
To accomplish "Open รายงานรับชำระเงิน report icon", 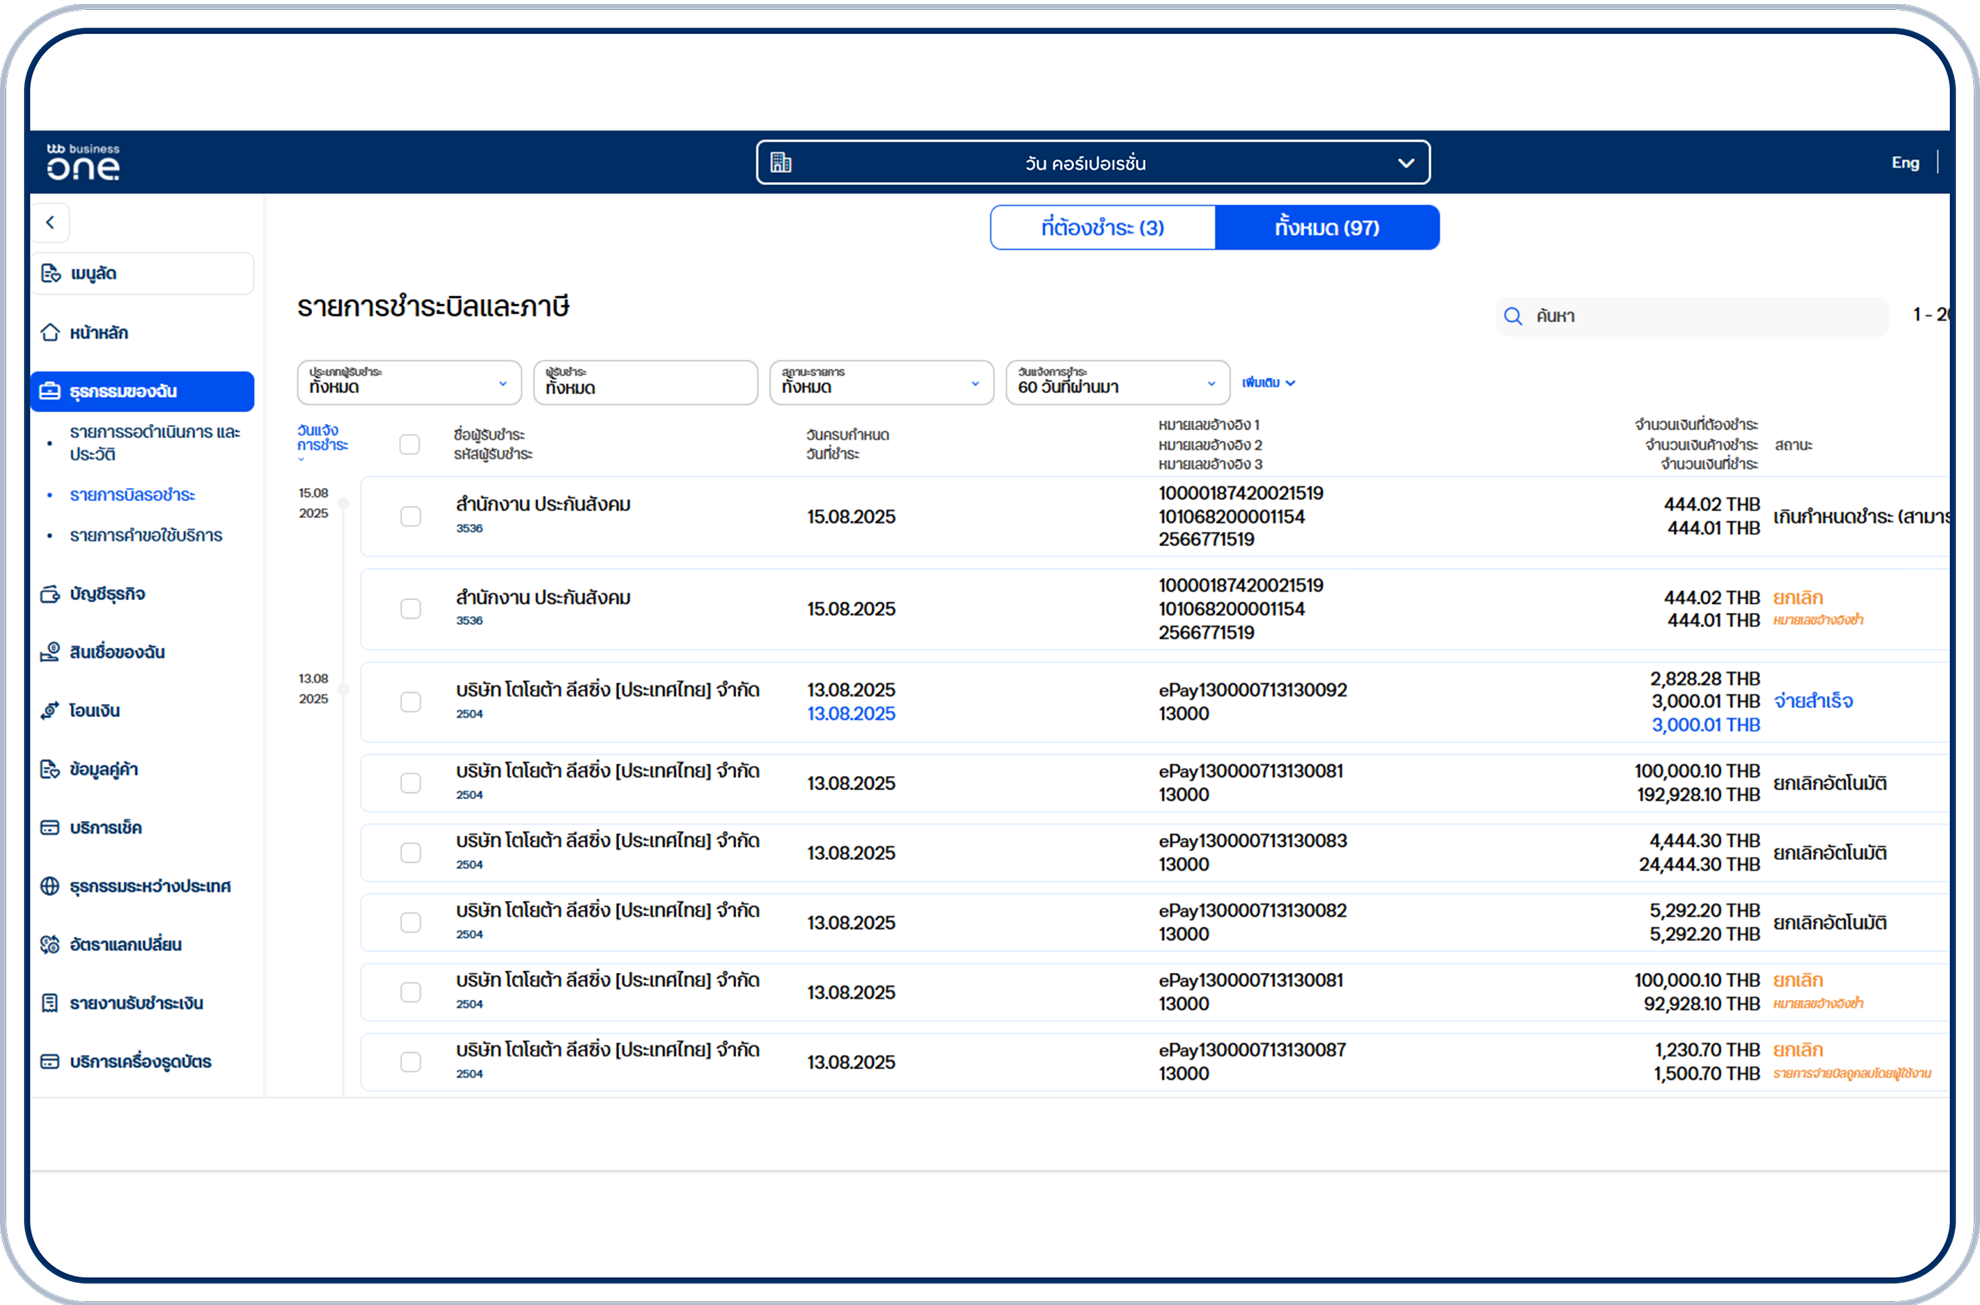I will tap(50, 1003).
